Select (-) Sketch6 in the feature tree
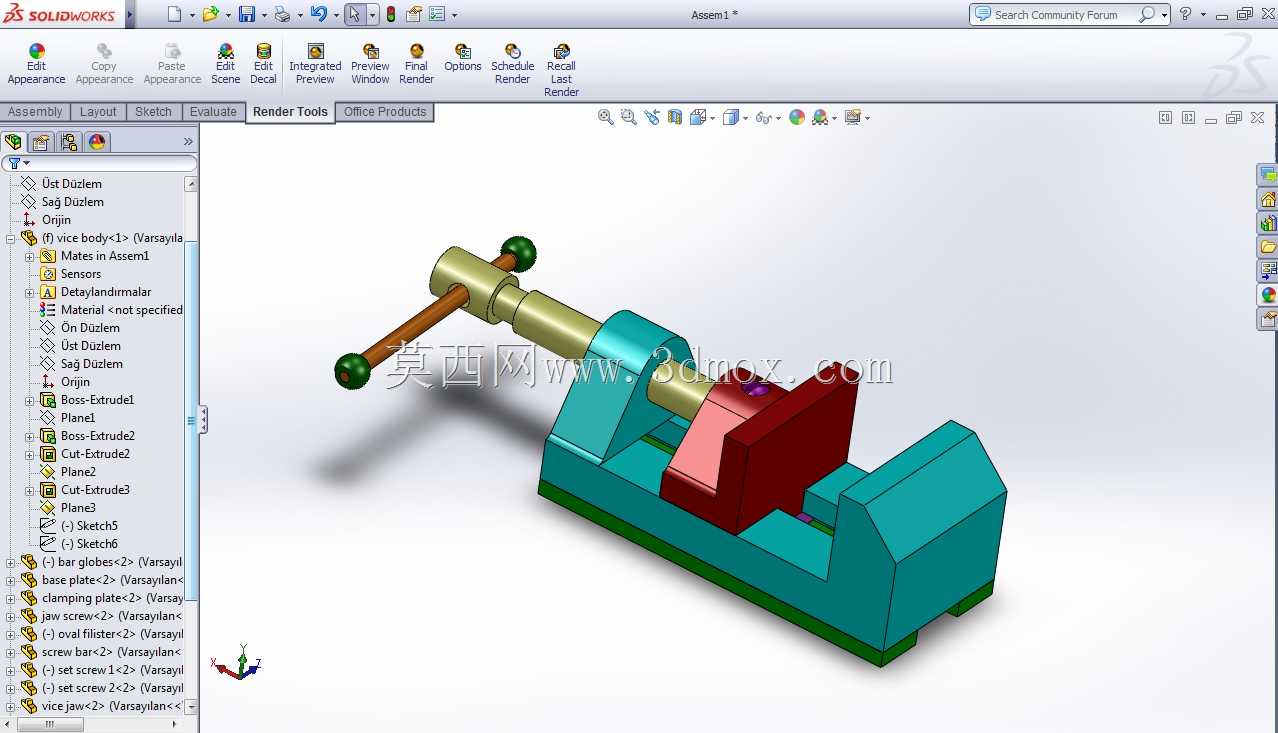This screenshot has width=1278, height=733. pos(89,544)
